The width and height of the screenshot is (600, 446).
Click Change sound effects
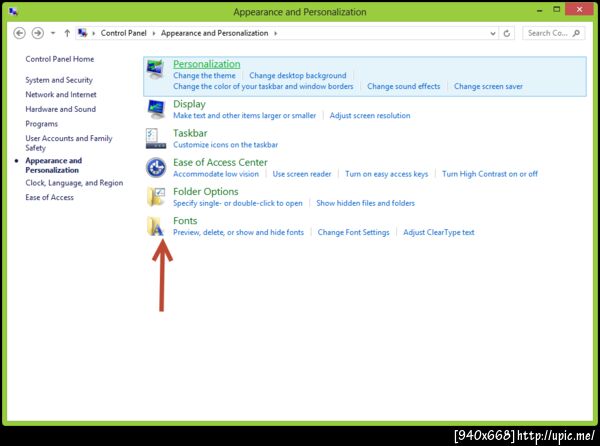(x=404, y=86)
